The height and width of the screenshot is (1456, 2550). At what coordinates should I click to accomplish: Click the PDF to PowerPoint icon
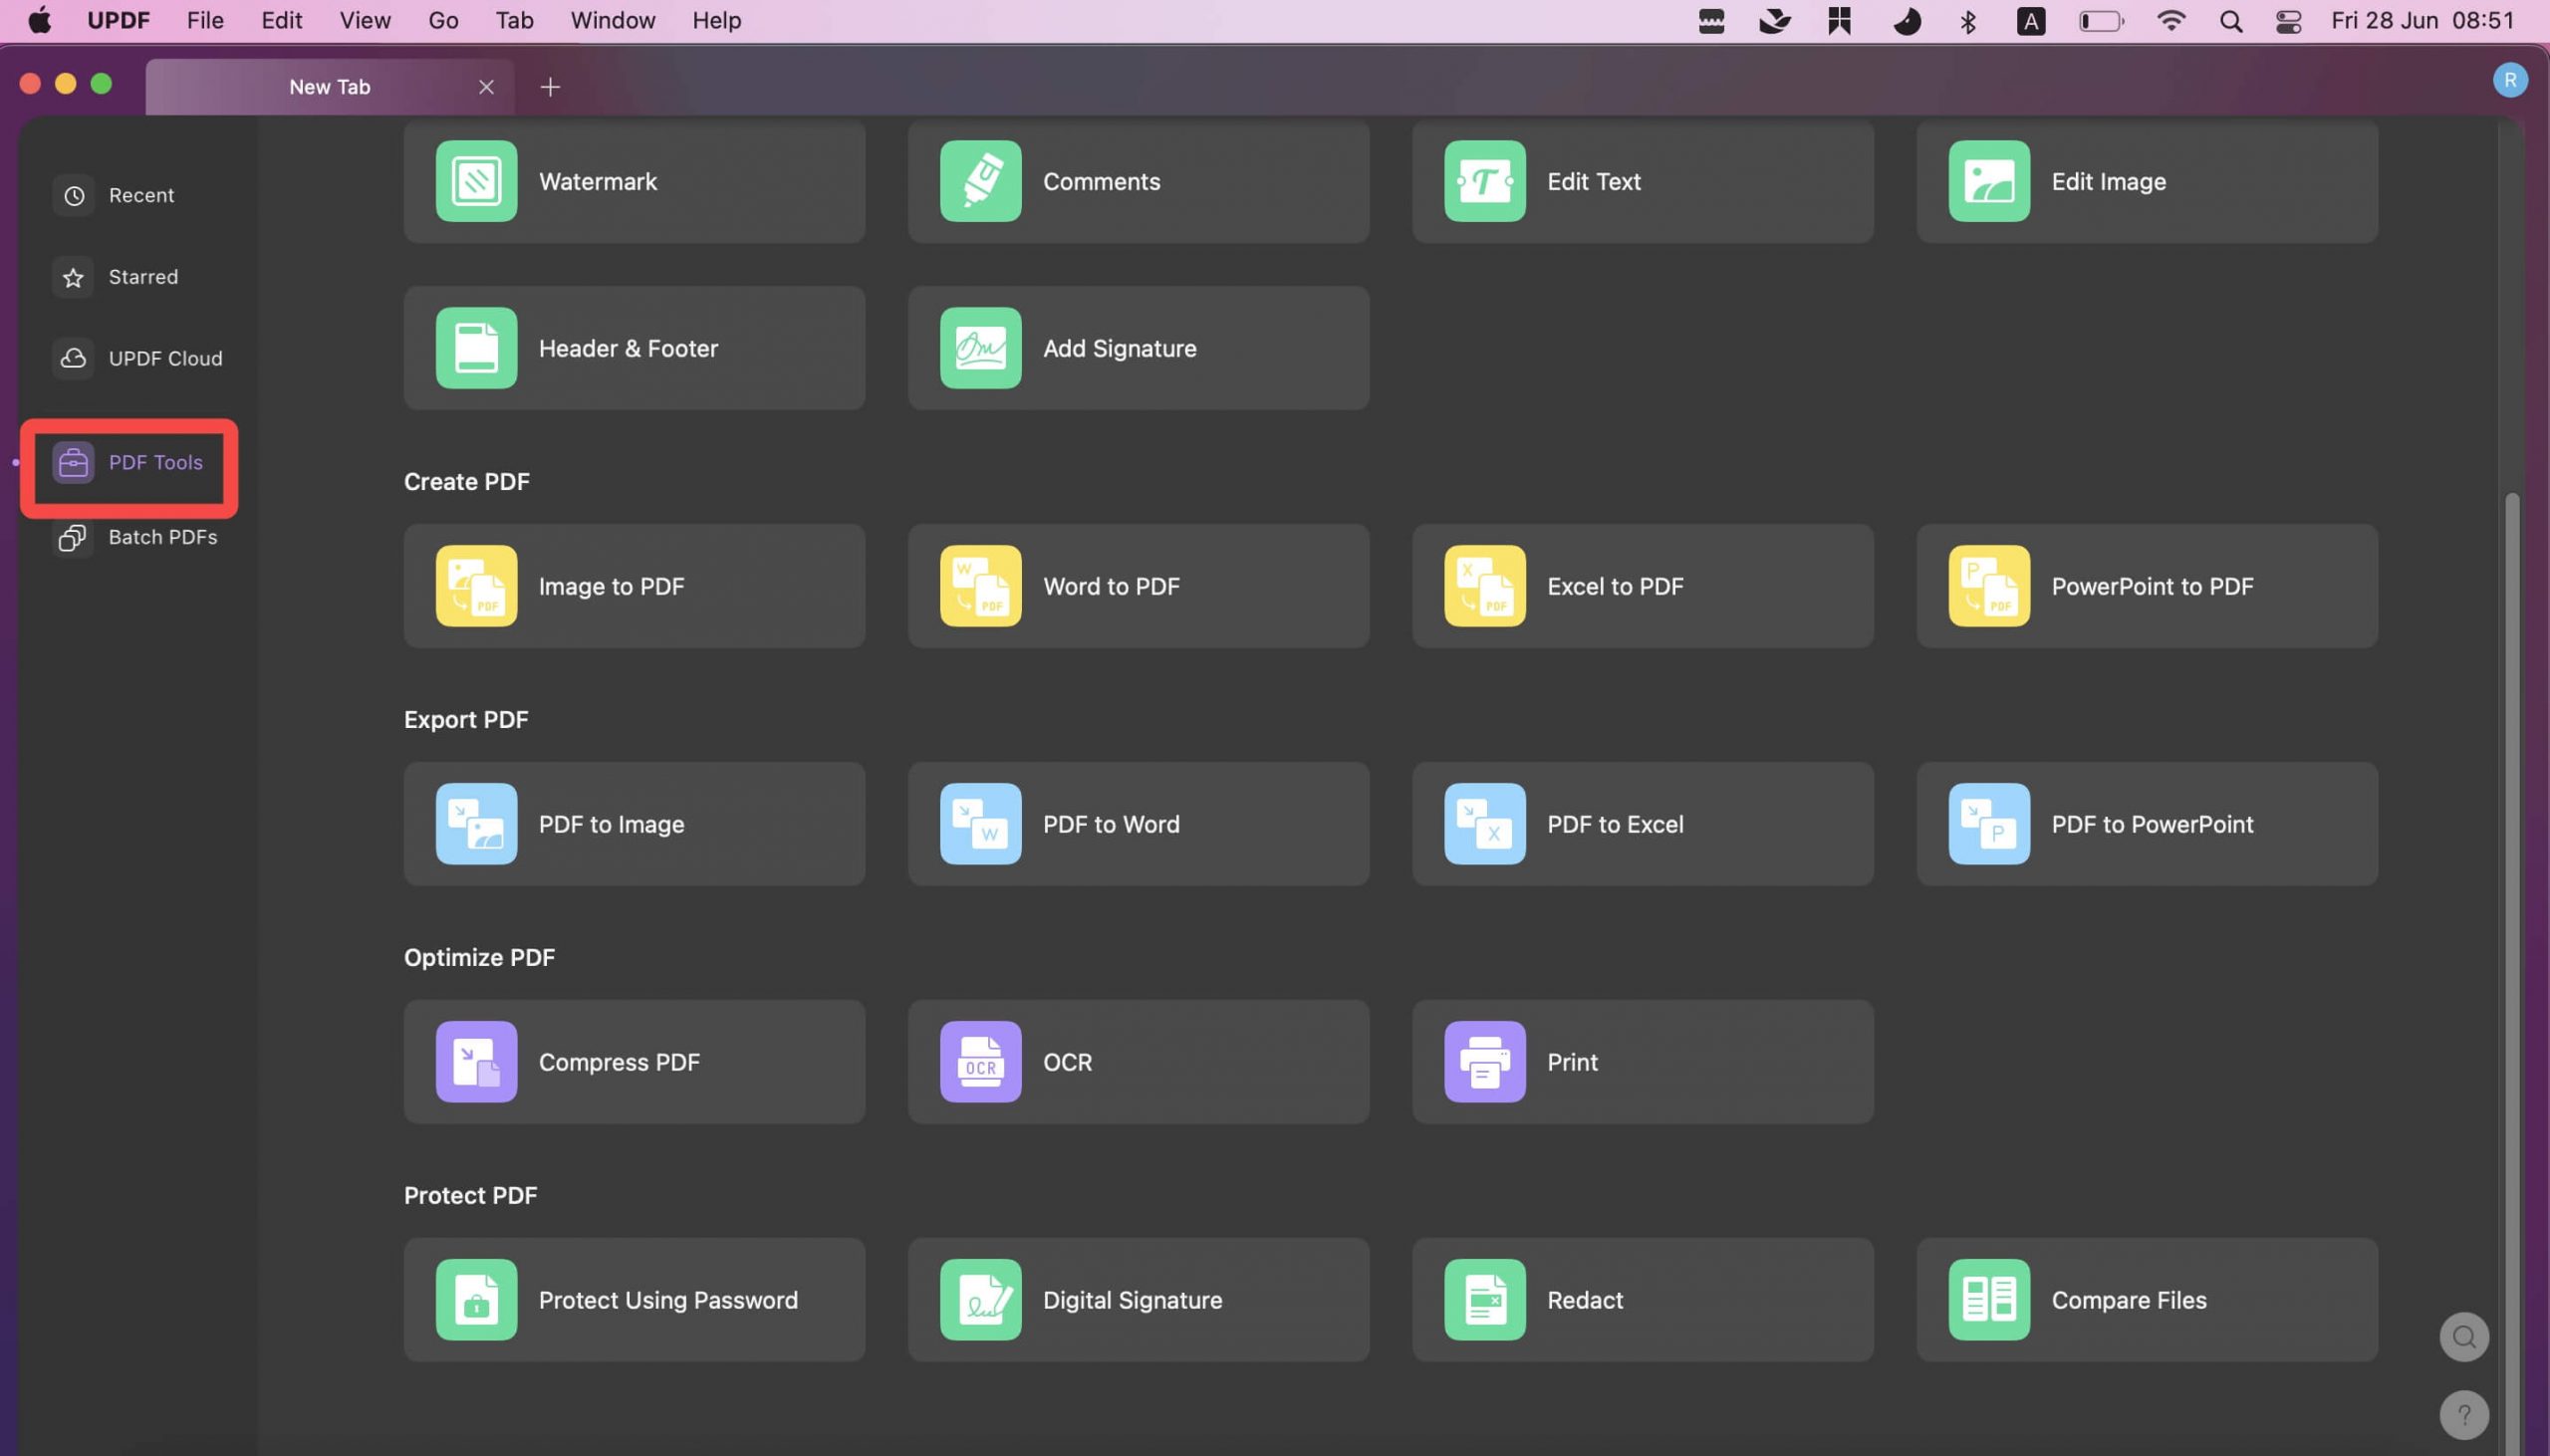coord(1988,824)
